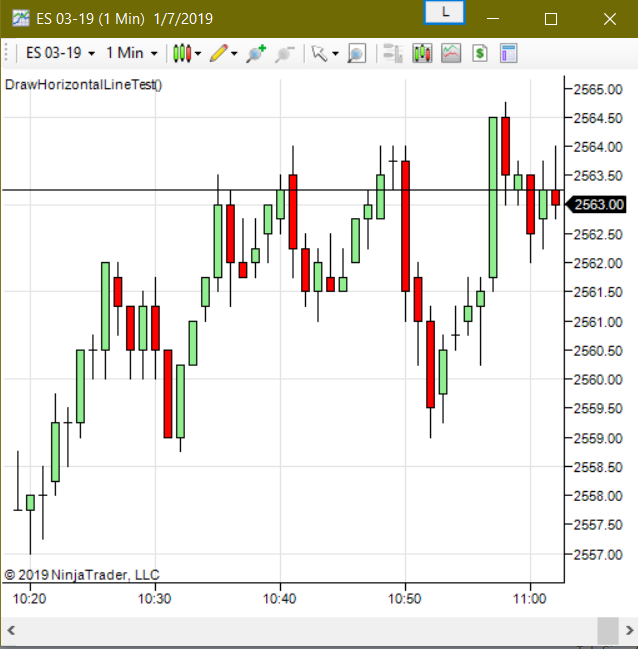The width and height of the screenshot is (638, 649).
Task: Click the Chart Trader toolbar icon
Action: (x=393, y=53)
